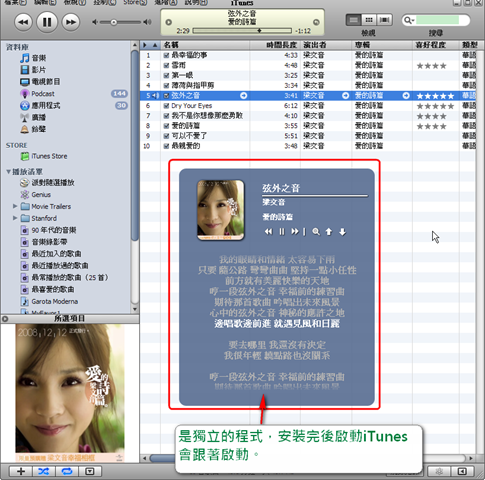Viewport: 485px width, 480px height.
Task: Click large album artwork in sidebar bottom
Action: click(x=70, y=393)
